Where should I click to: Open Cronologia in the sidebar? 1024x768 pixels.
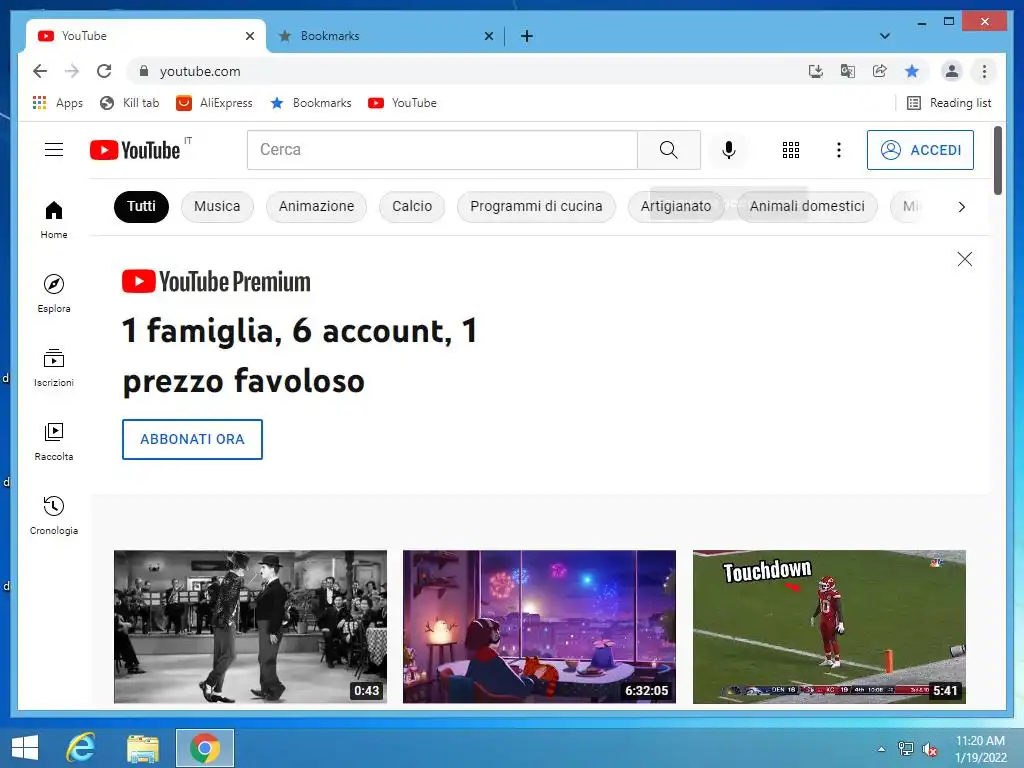(x=54, y=515)
